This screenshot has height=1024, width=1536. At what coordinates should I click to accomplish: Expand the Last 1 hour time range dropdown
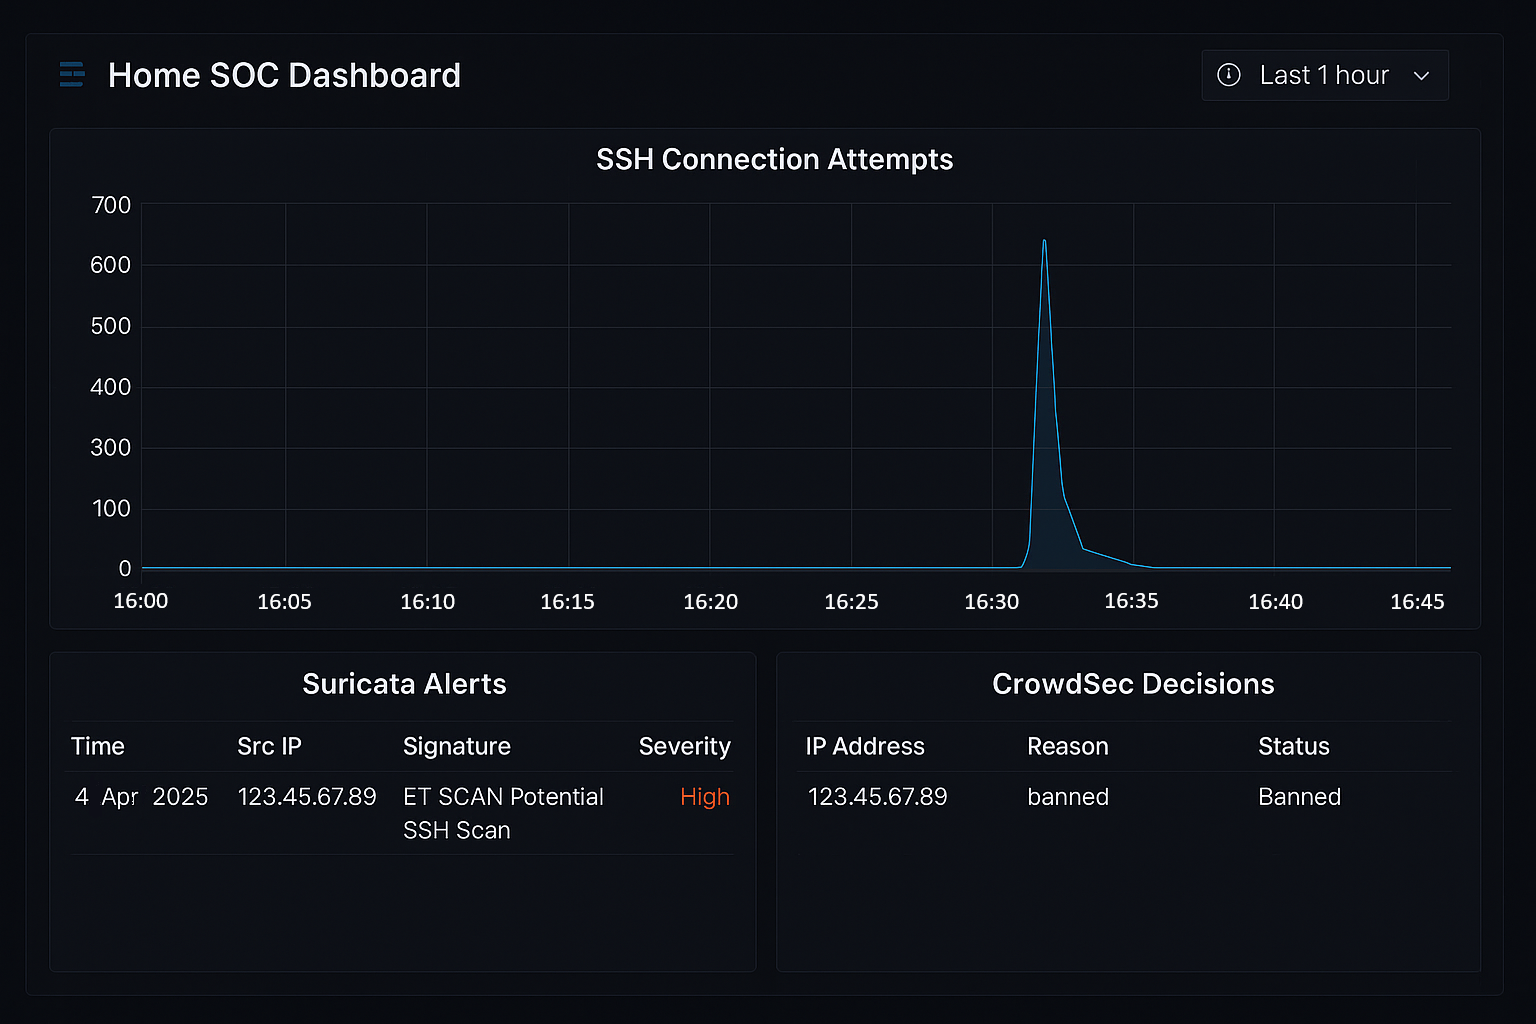(1323, 75)
